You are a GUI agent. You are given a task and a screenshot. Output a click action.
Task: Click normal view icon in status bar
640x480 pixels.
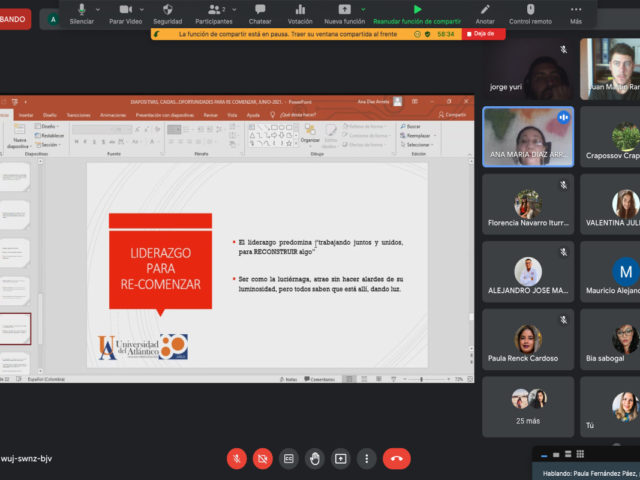pos(349,379)
